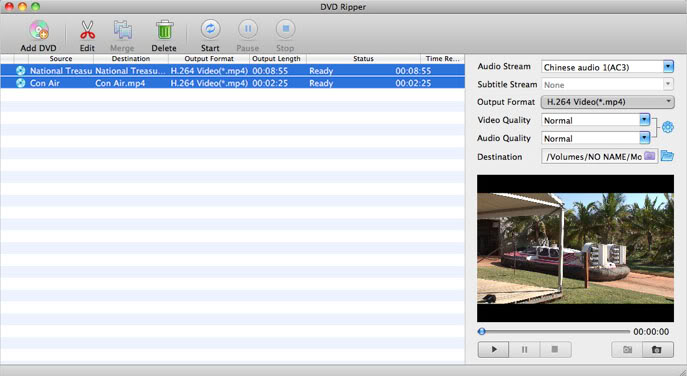Click the 00:08:55 output length cell
This screenshot has width=687, height=376.
[270, 71]
